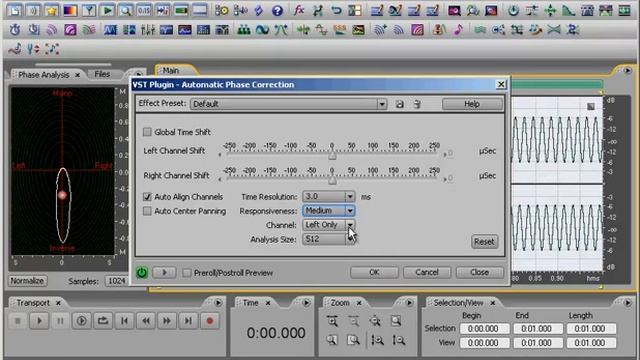Open the Time panel options menu arrow
Screen dimensions: 640x360
point(307,303)
